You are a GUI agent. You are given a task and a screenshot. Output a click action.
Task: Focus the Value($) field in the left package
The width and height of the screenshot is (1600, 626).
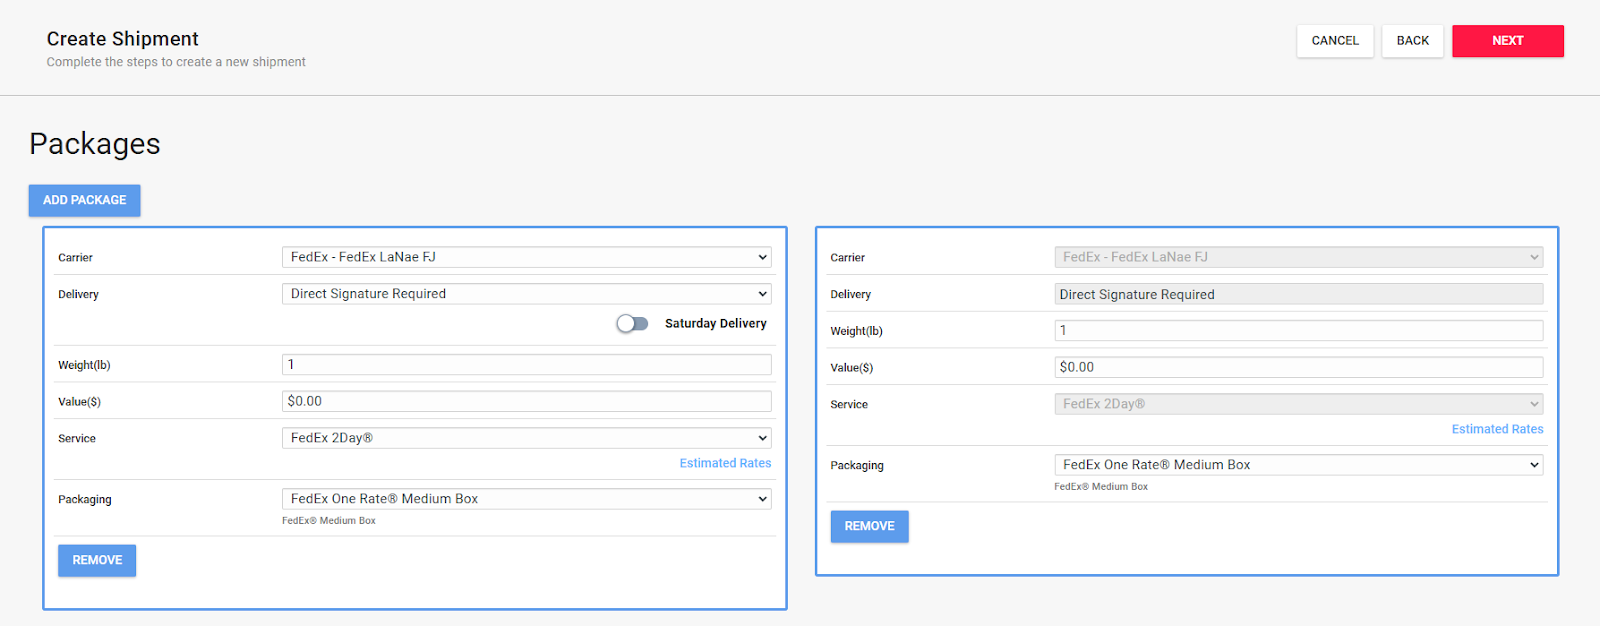(x=527, y=401)
